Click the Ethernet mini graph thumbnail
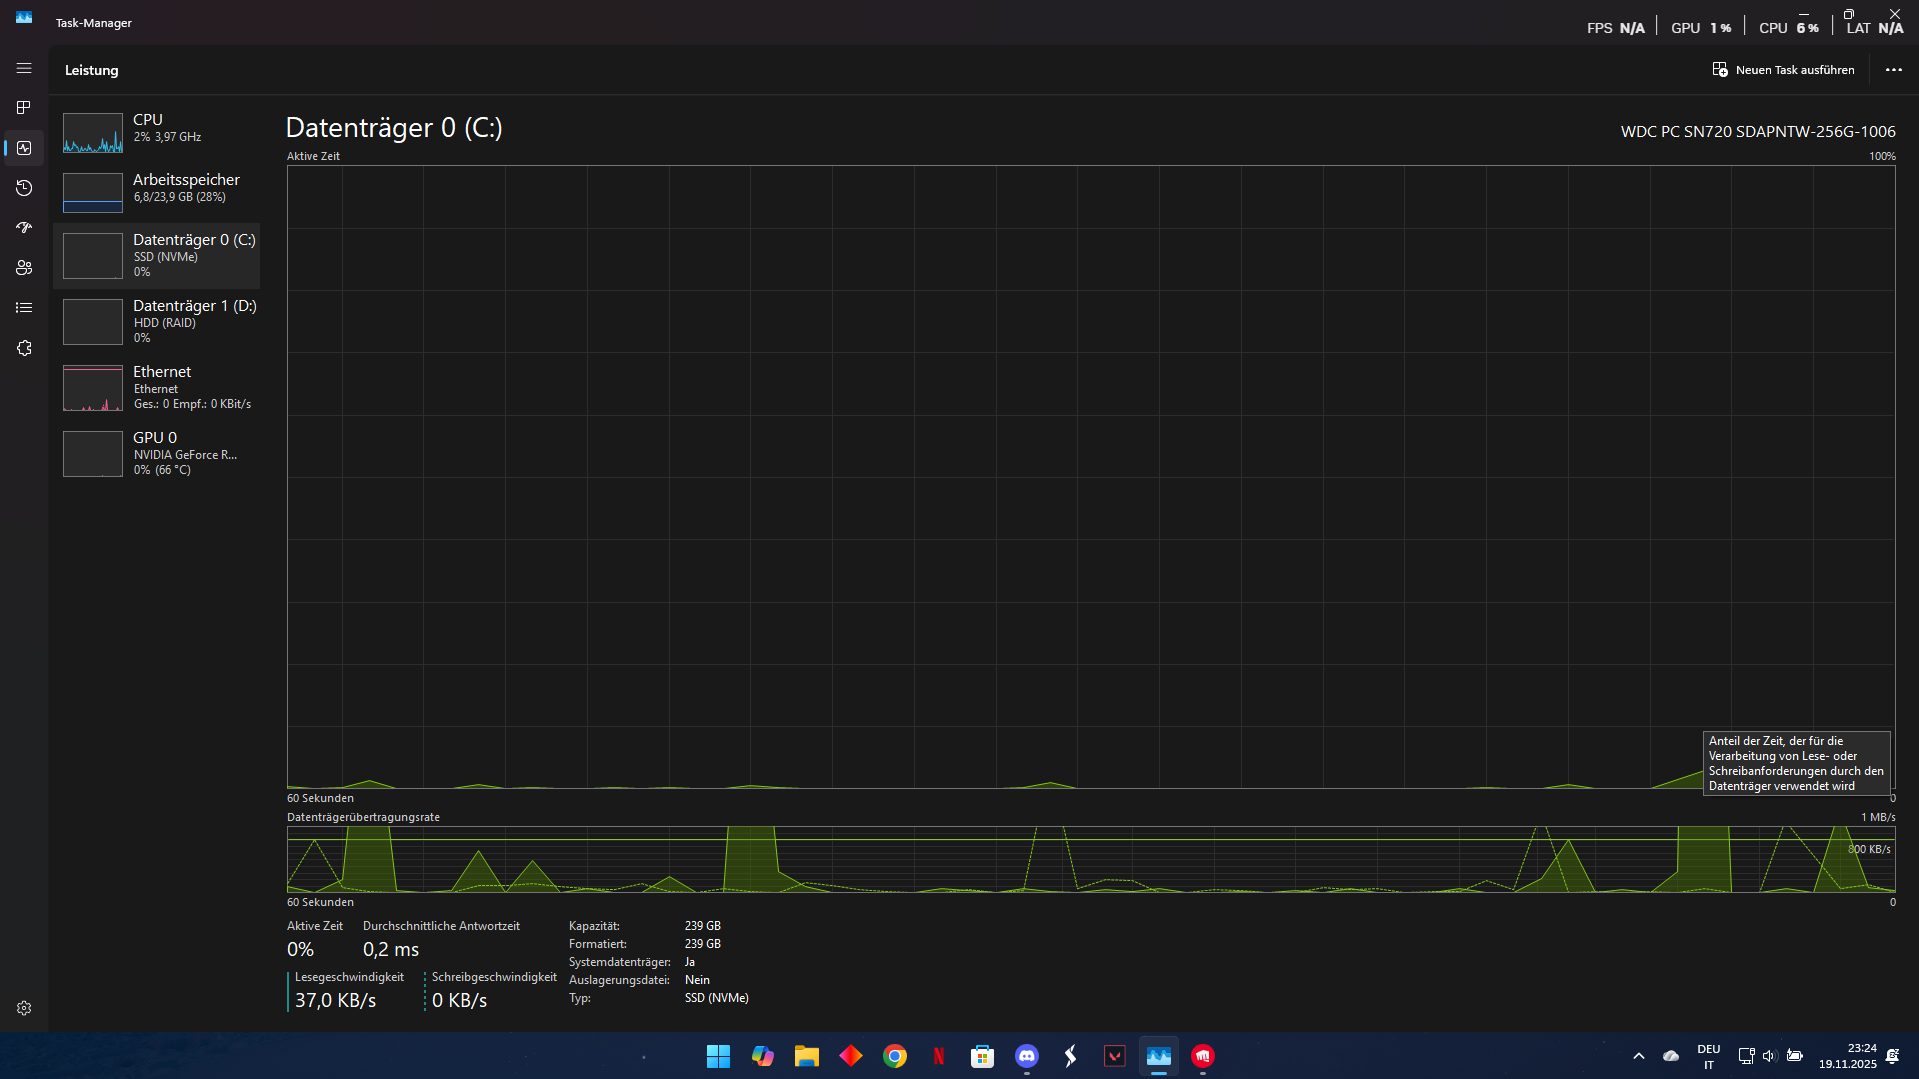 [93, 388]
